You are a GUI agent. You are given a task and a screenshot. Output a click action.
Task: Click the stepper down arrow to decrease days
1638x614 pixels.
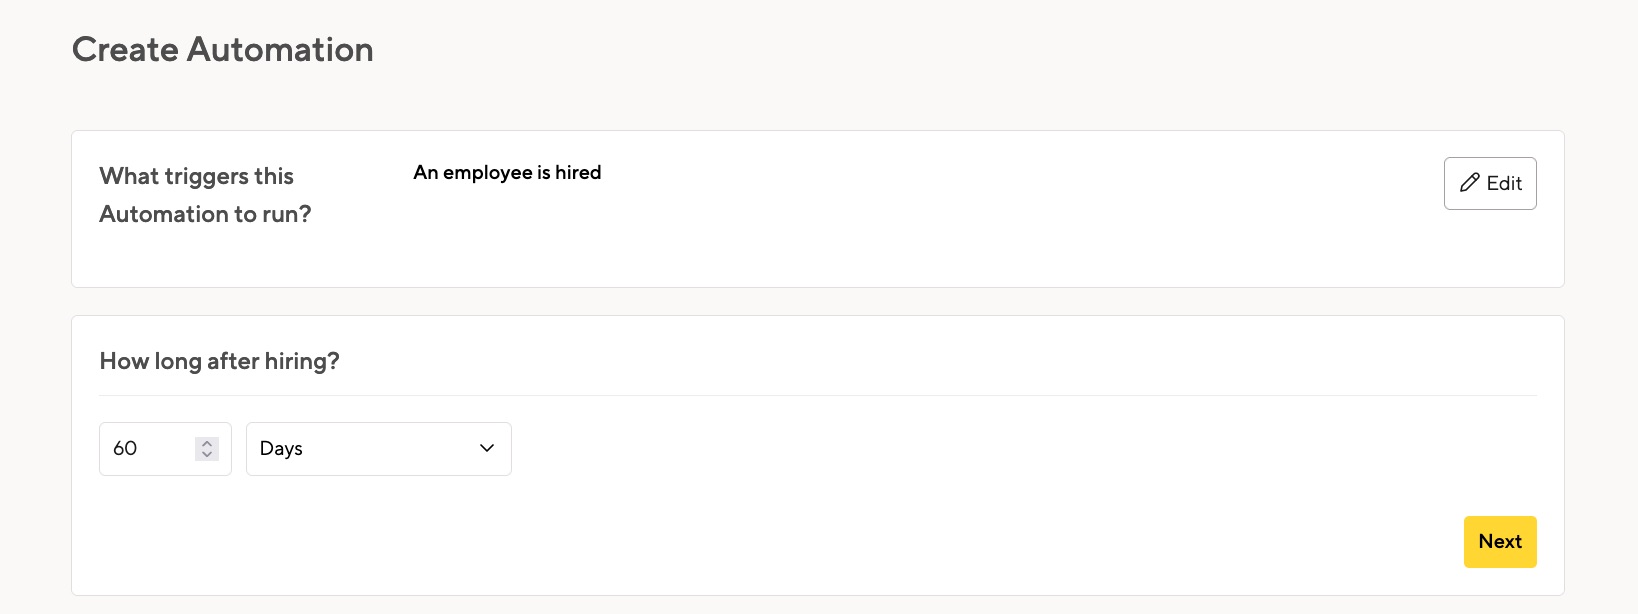tap(207, 455)
